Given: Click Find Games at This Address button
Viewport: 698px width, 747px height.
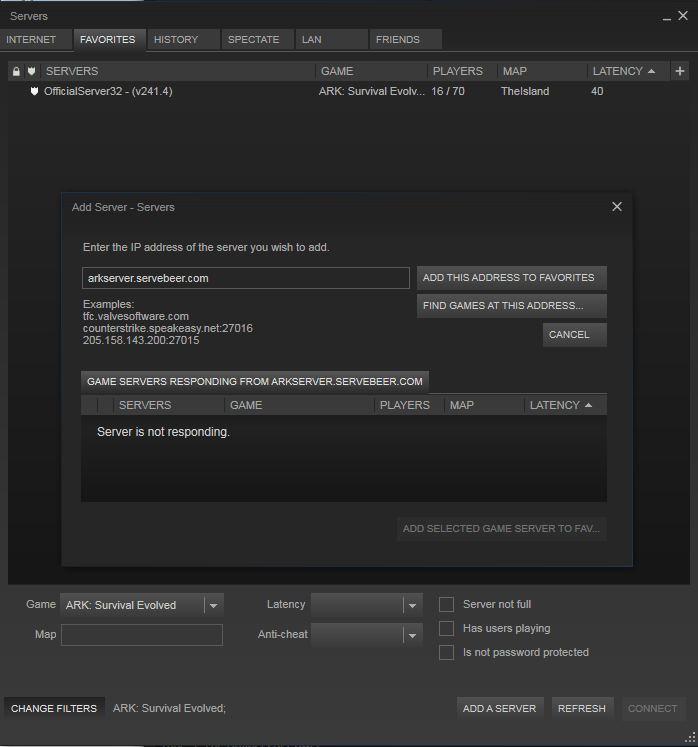Looking at the screenshot, I should [511, 306].
